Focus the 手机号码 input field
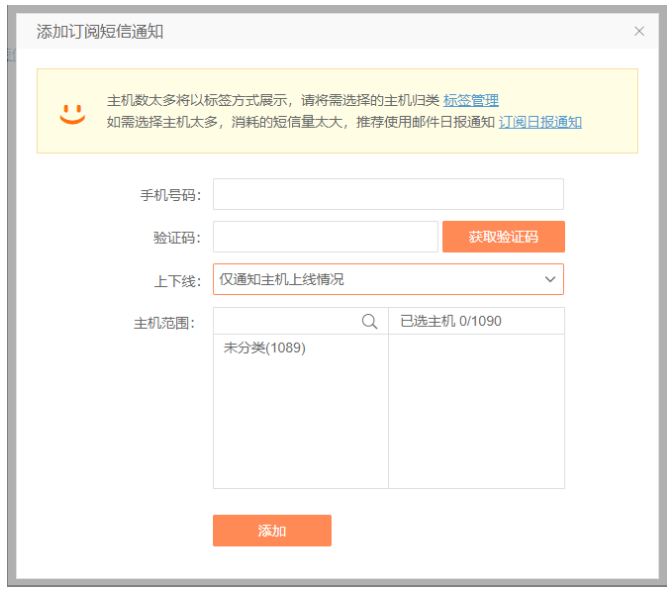 click(388, 194)
